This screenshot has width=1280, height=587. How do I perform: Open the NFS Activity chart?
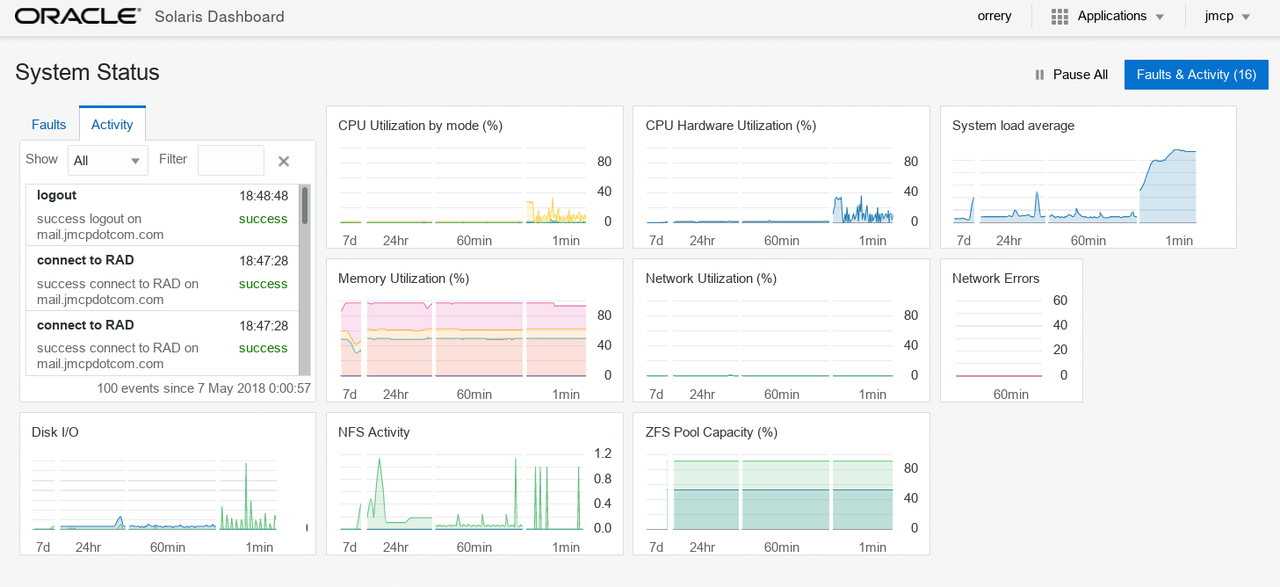[x=475, y=484]
